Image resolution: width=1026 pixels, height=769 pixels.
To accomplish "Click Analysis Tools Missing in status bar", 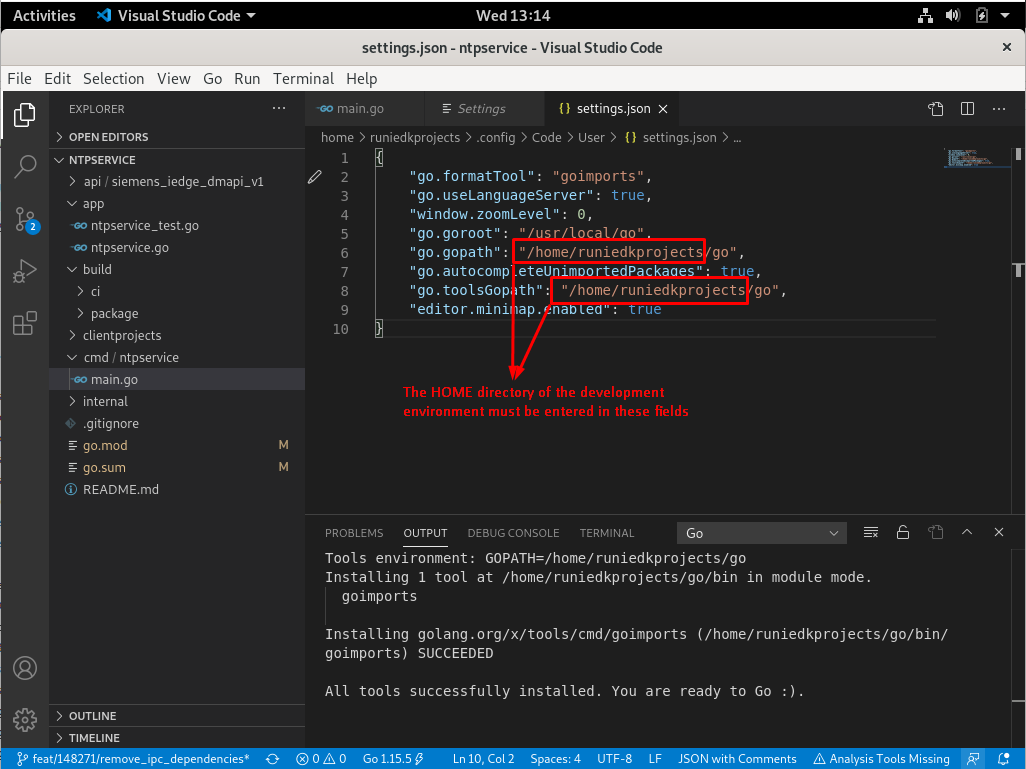I will (881, 759).
